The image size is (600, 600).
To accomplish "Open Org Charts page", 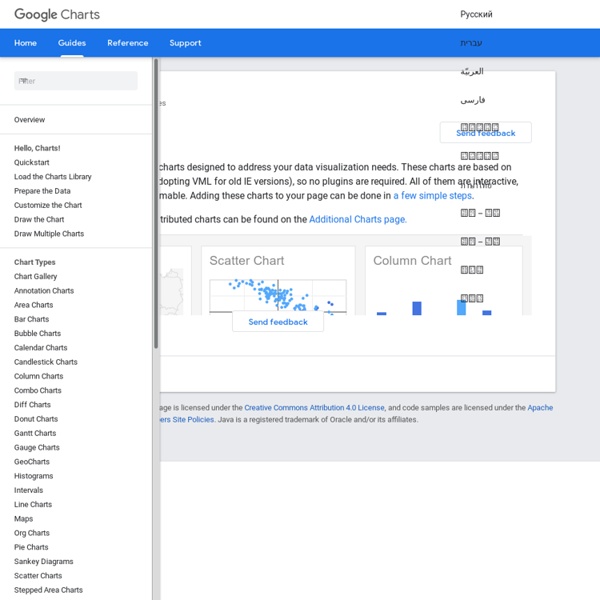I will click(x=32, y=533).
